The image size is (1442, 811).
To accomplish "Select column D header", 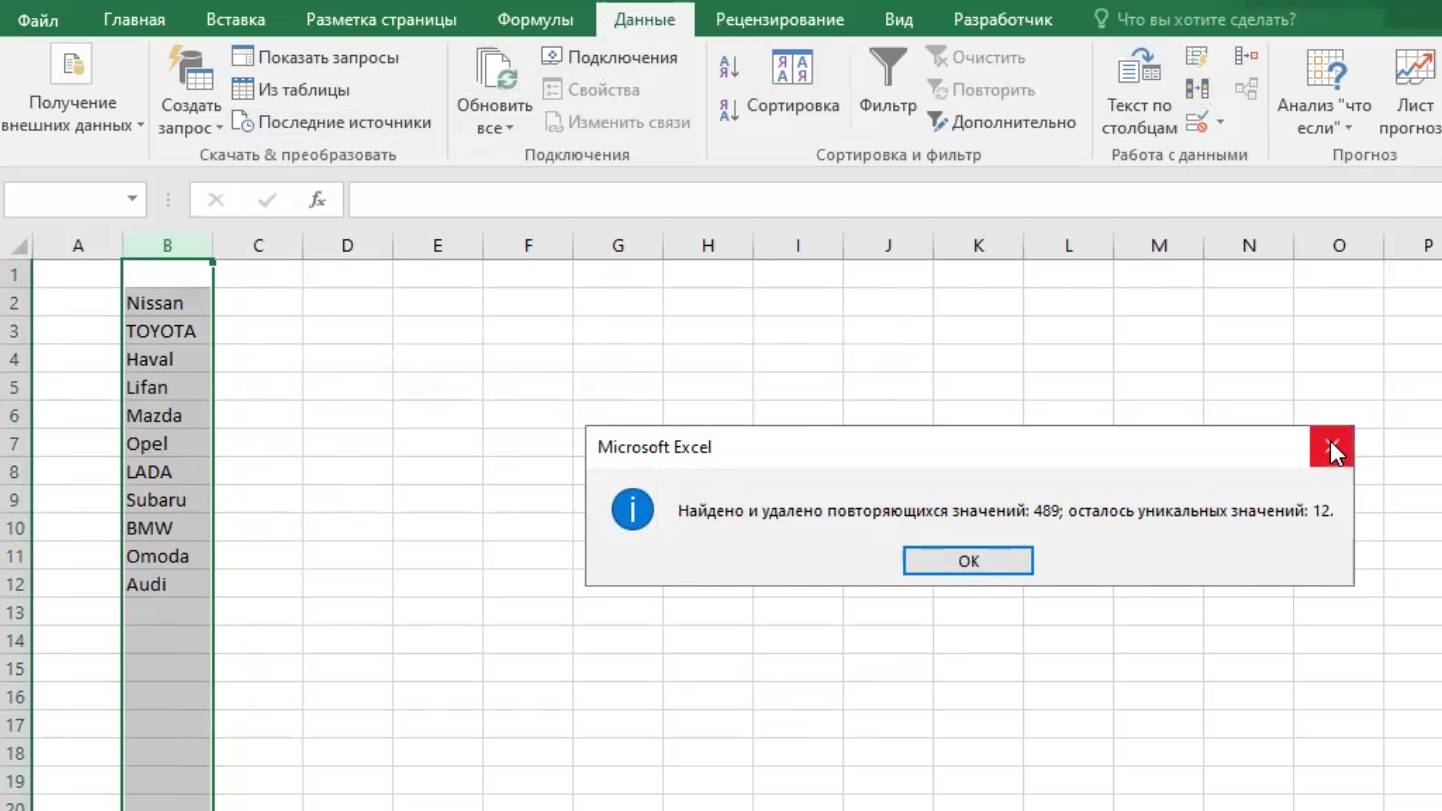I will tap(347, 246).
